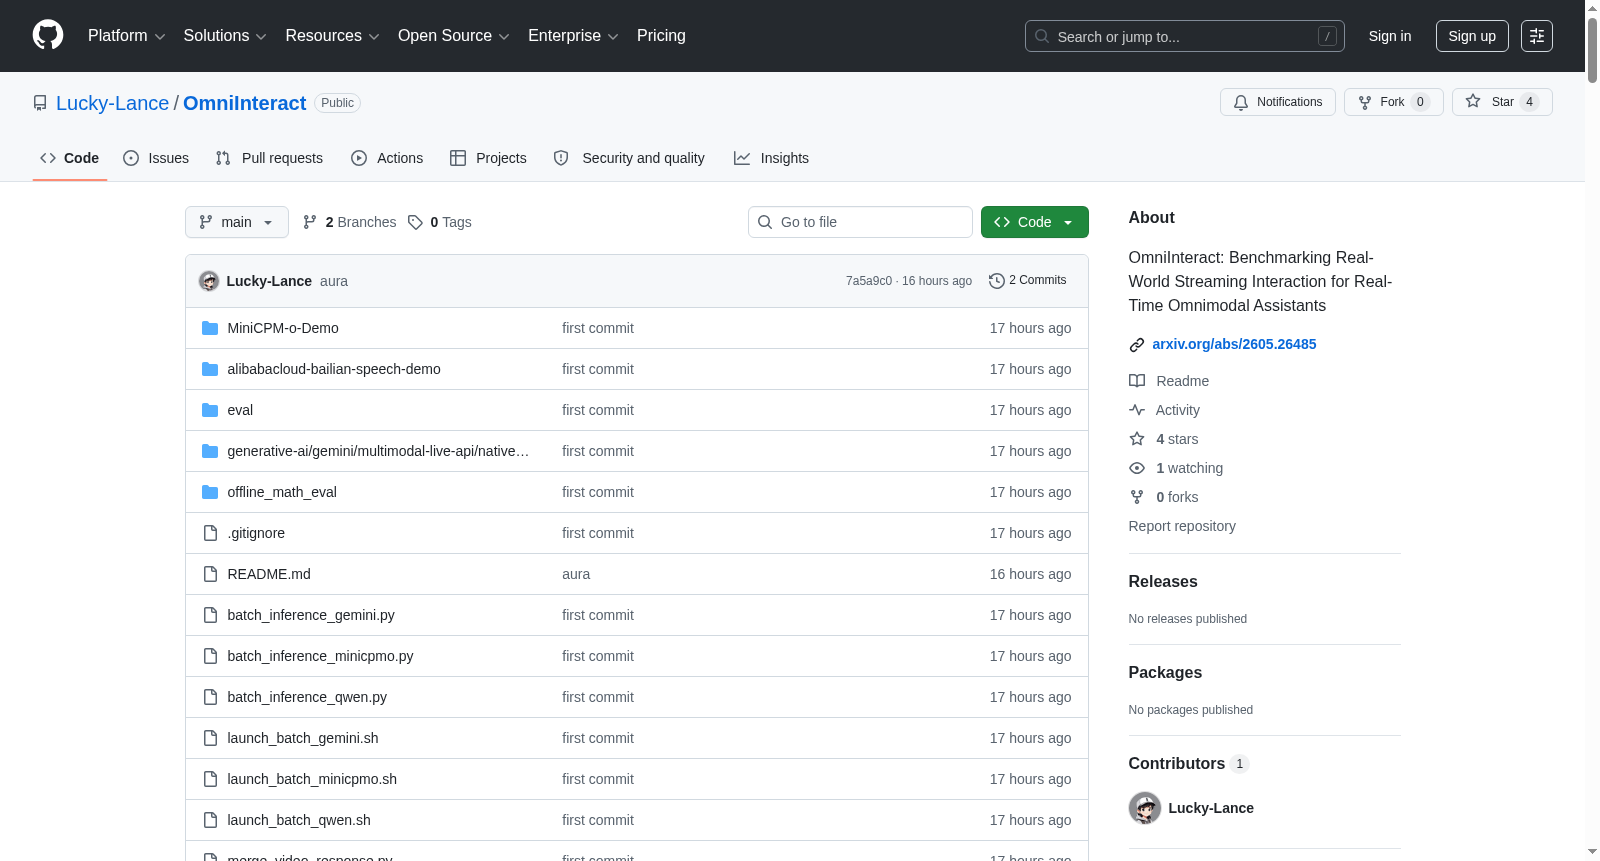Open the green Code dropdown button
The image size is (1600, 861).
click(1035, 222)
